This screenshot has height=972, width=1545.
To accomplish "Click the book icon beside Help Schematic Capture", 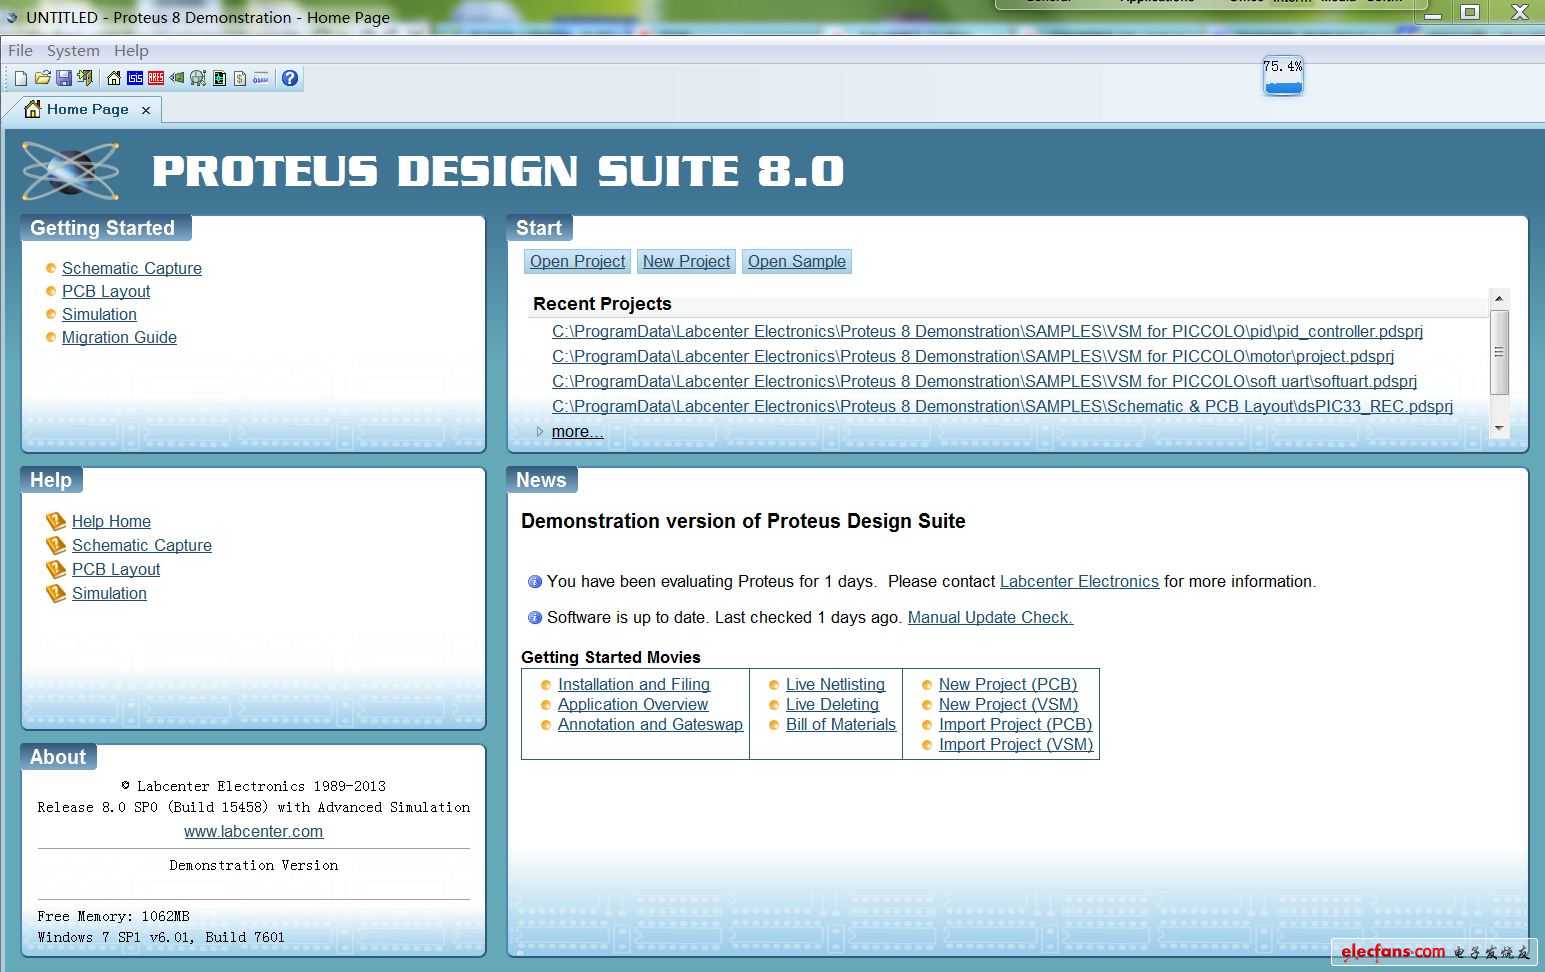I will click(x=56, y=545).
